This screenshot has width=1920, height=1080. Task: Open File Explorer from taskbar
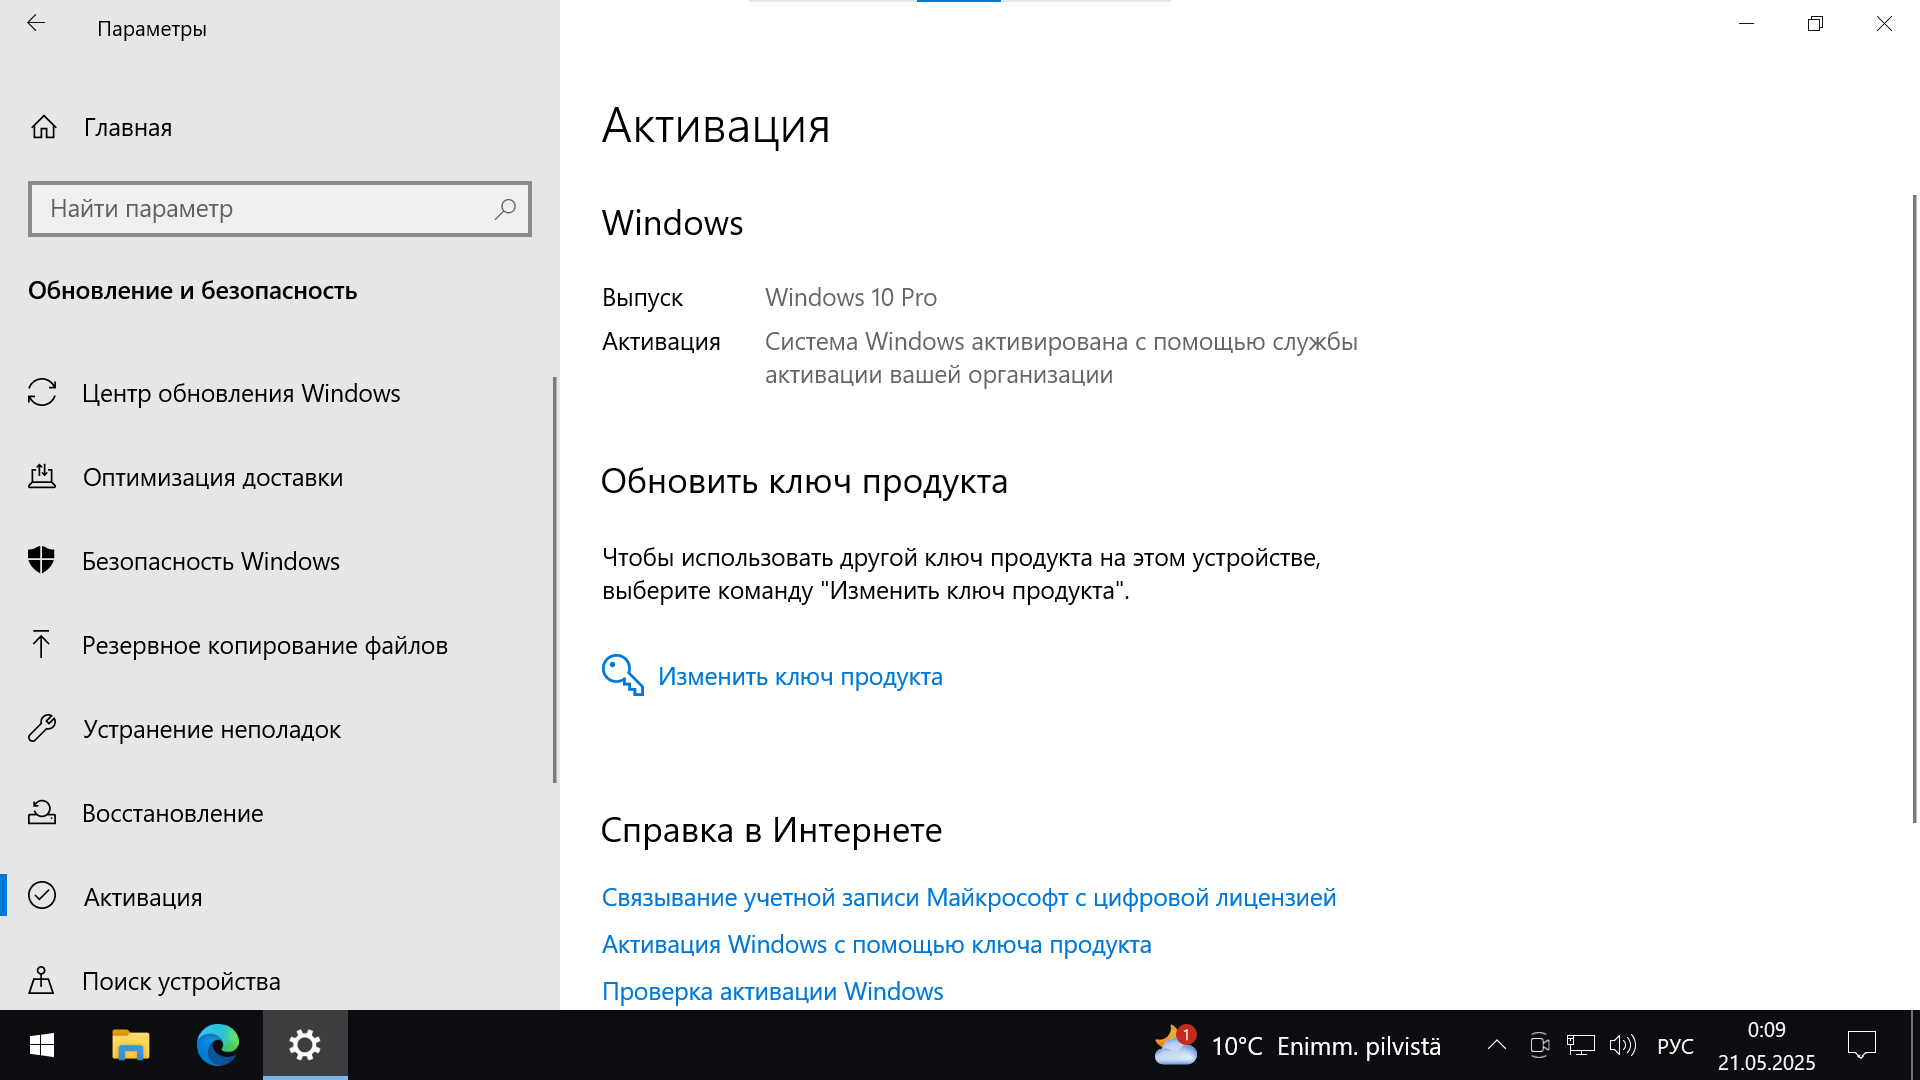(x=130, y=1045)
